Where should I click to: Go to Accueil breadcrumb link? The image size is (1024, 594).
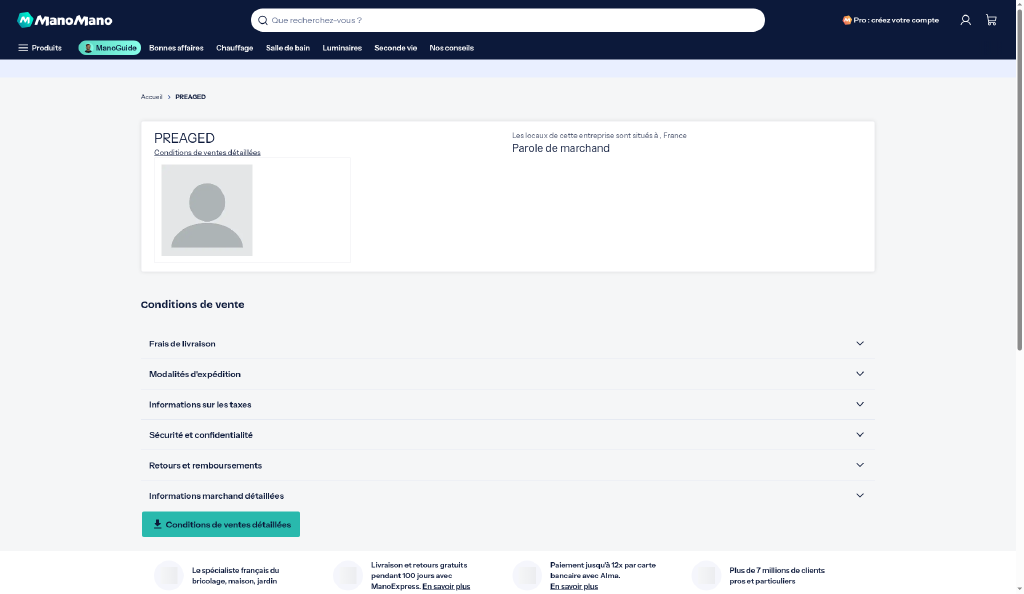click(x=152, y=97)
